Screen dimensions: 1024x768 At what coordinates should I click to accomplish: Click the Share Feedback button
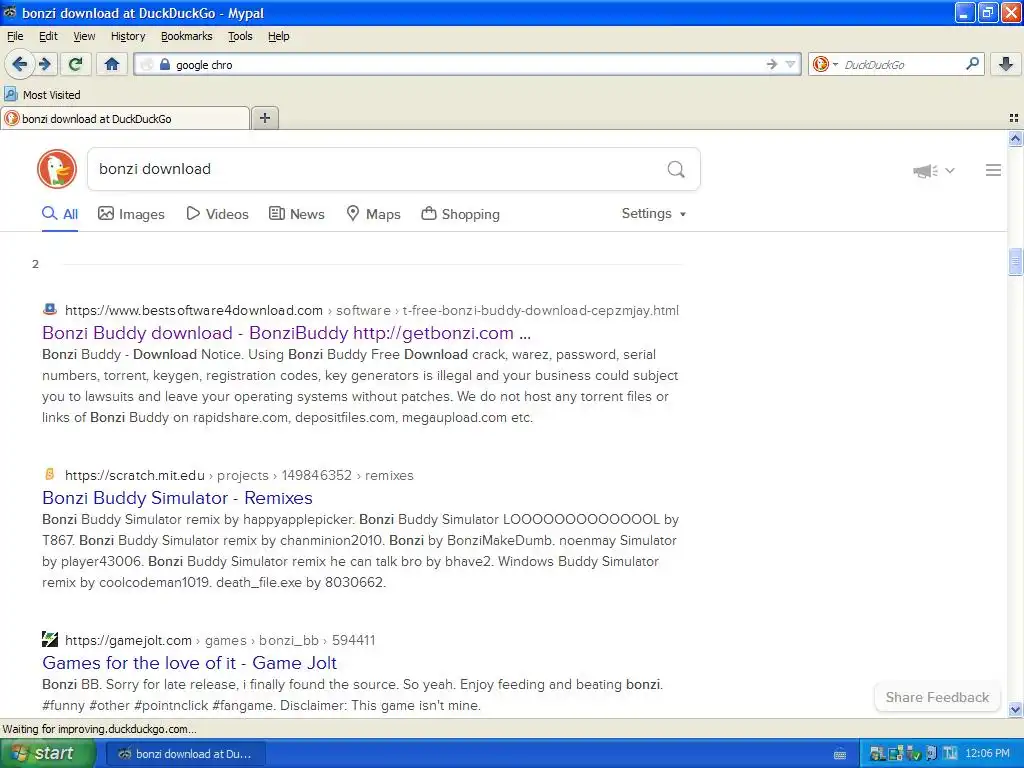click(x=937, y=697)
